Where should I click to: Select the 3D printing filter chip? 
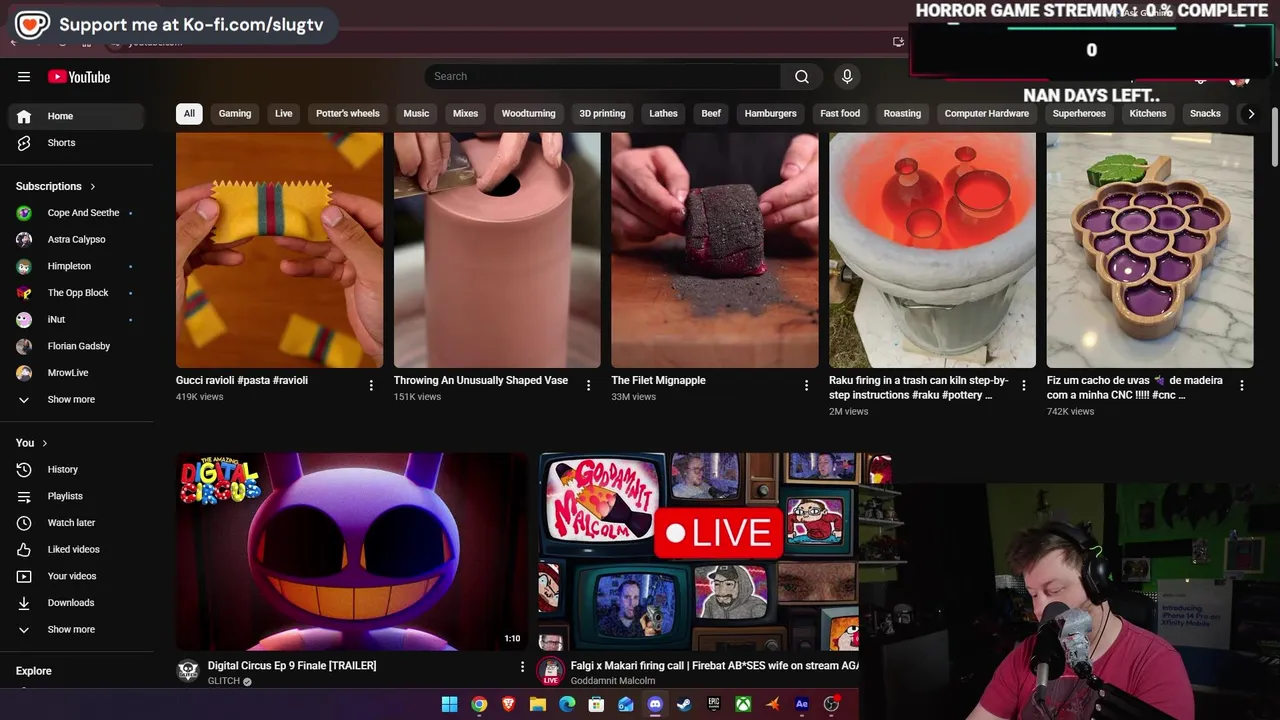pyautogui.click(x=602, y=113)
